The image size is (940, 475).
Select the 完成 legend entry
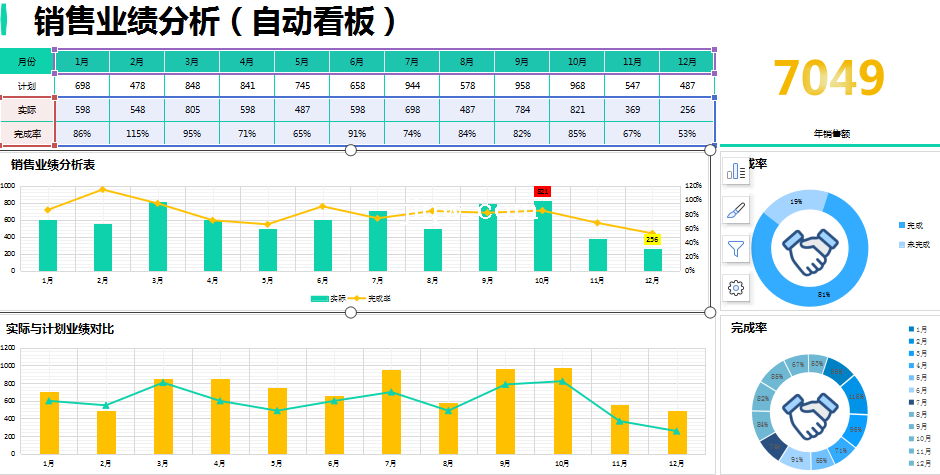[914, 225]
